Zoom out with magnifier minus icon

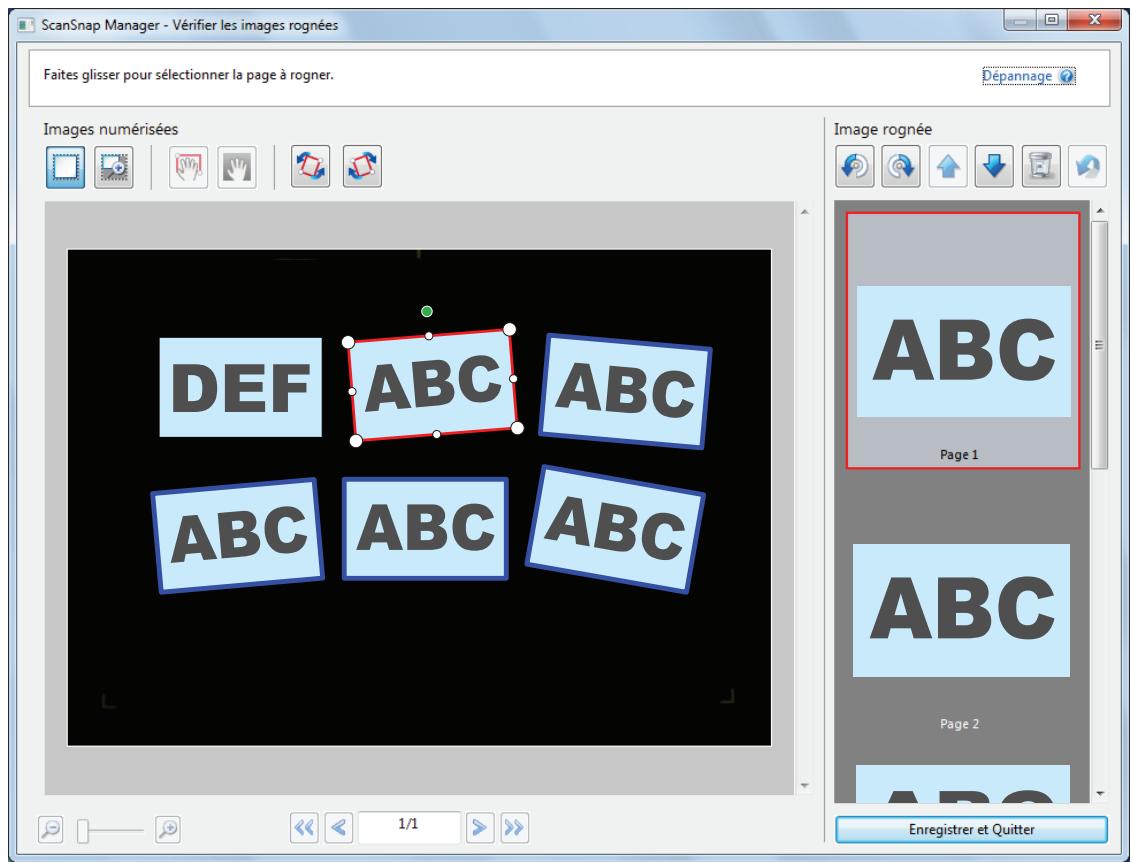(x=51, y=829)
